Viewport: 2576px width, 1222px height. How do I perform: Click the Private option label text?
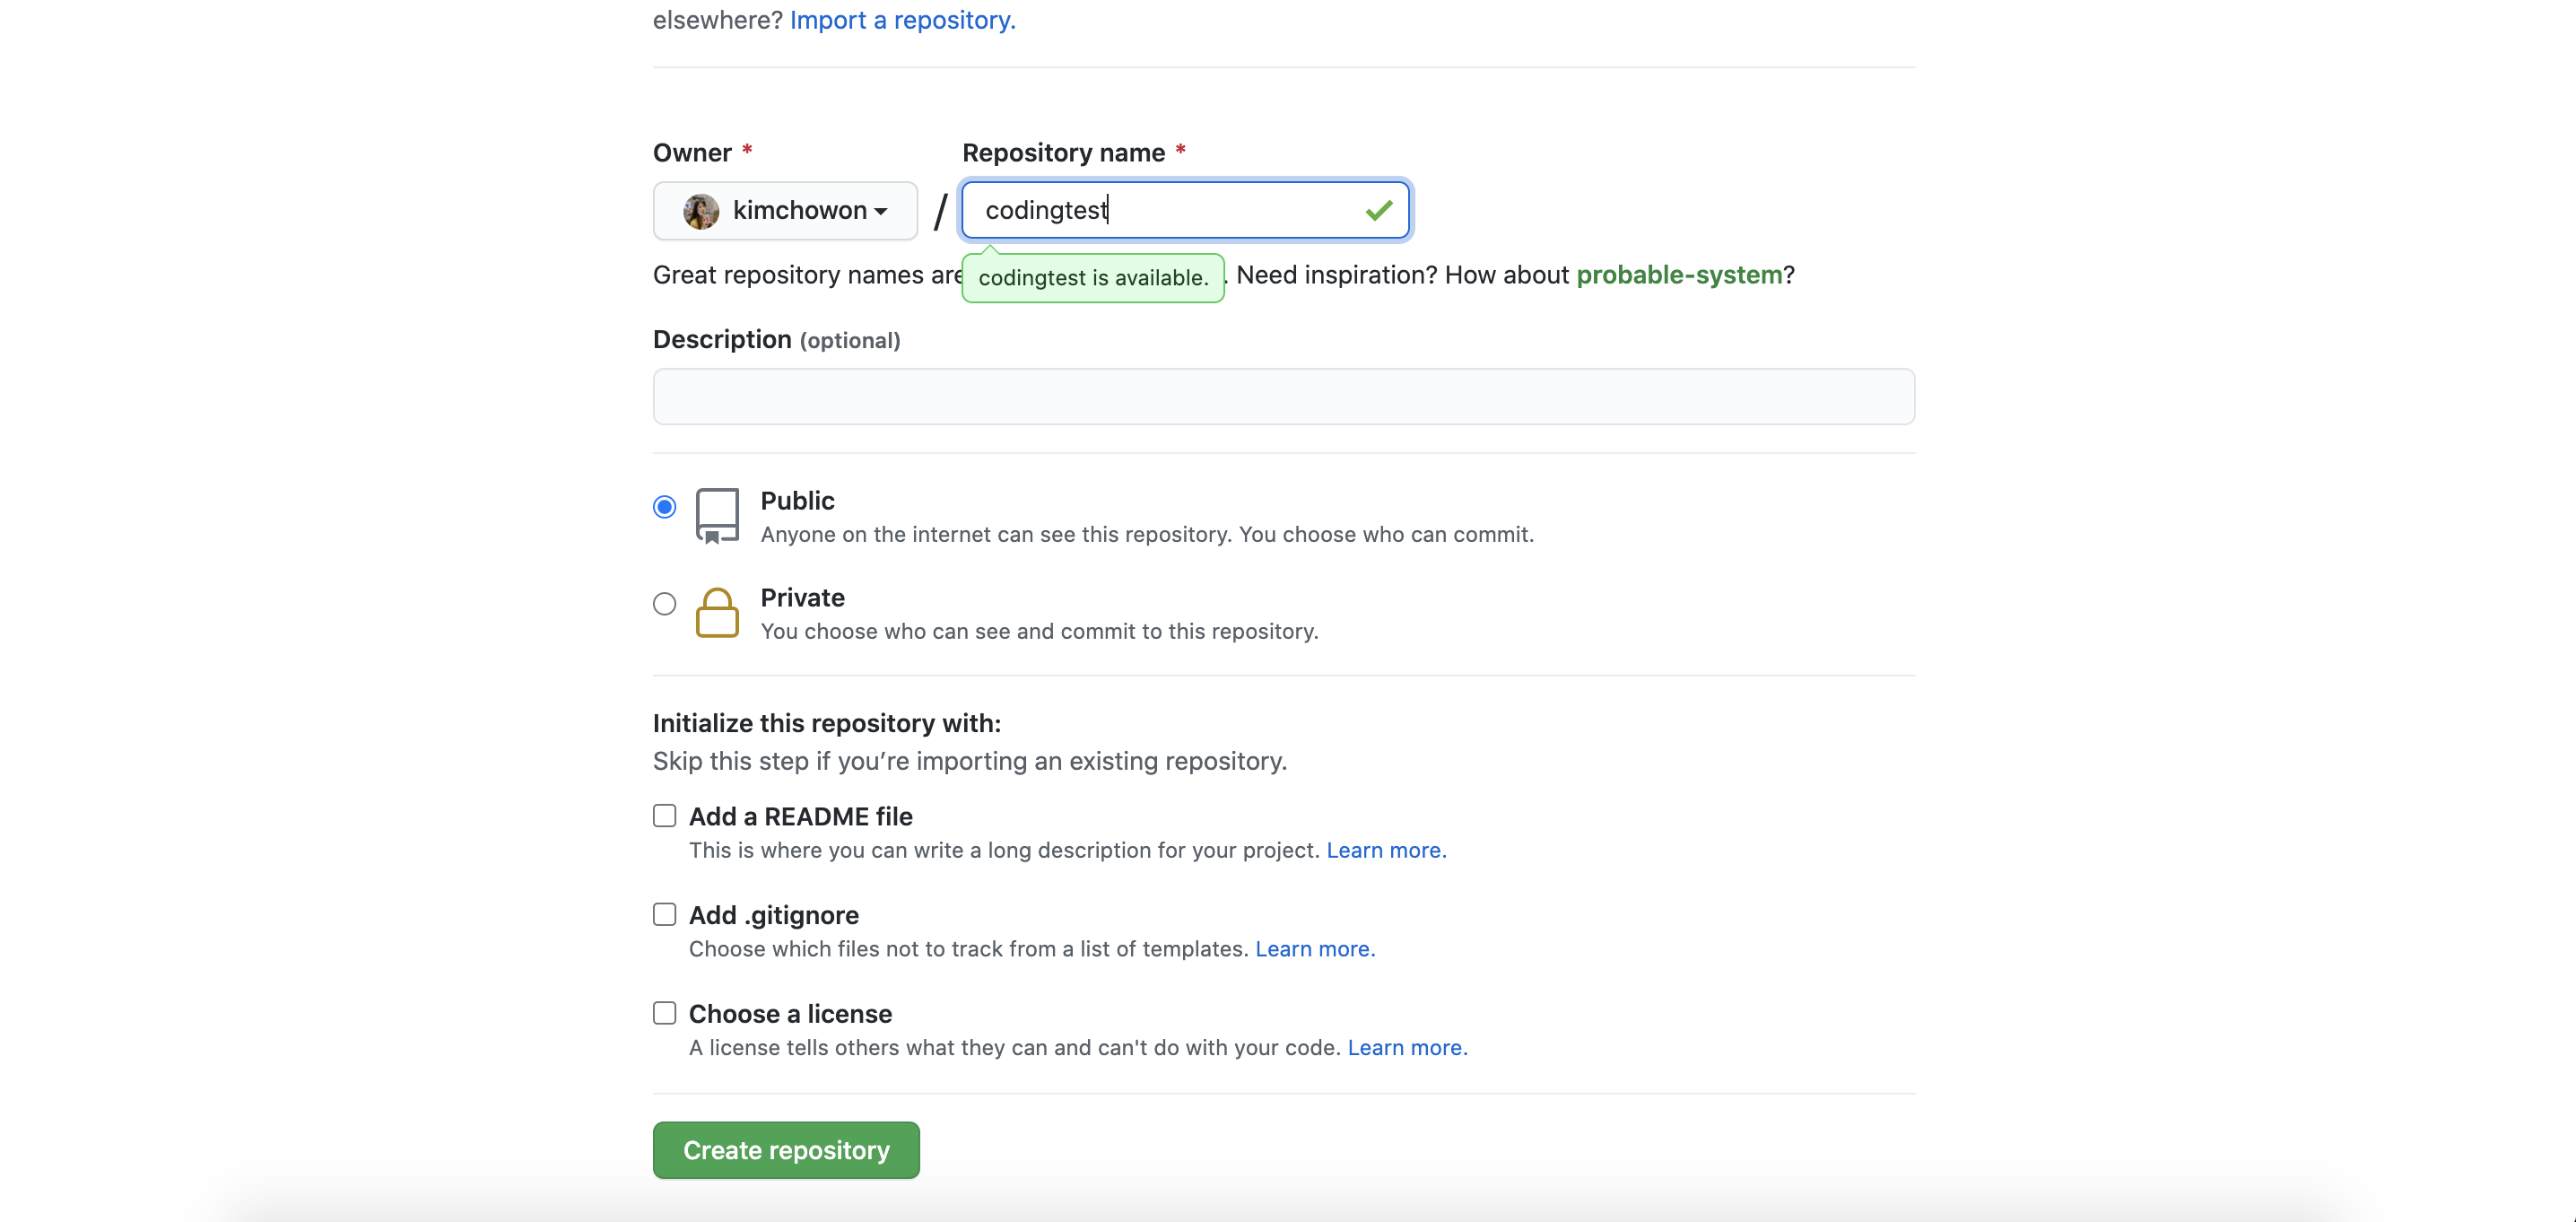(802, 598)
